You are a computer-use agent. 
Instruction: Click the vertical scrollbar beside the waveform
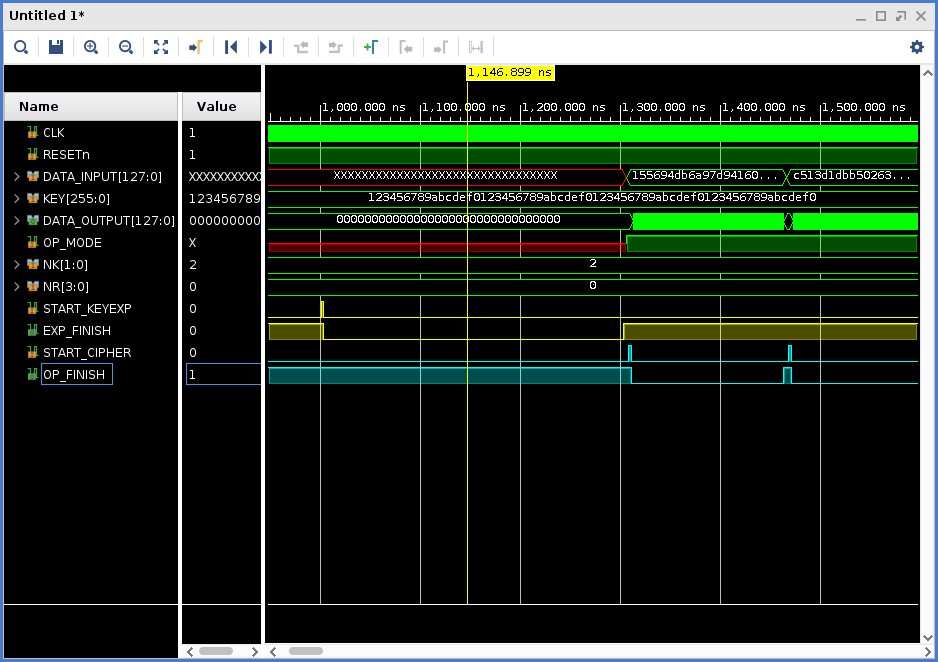point(928,350)
